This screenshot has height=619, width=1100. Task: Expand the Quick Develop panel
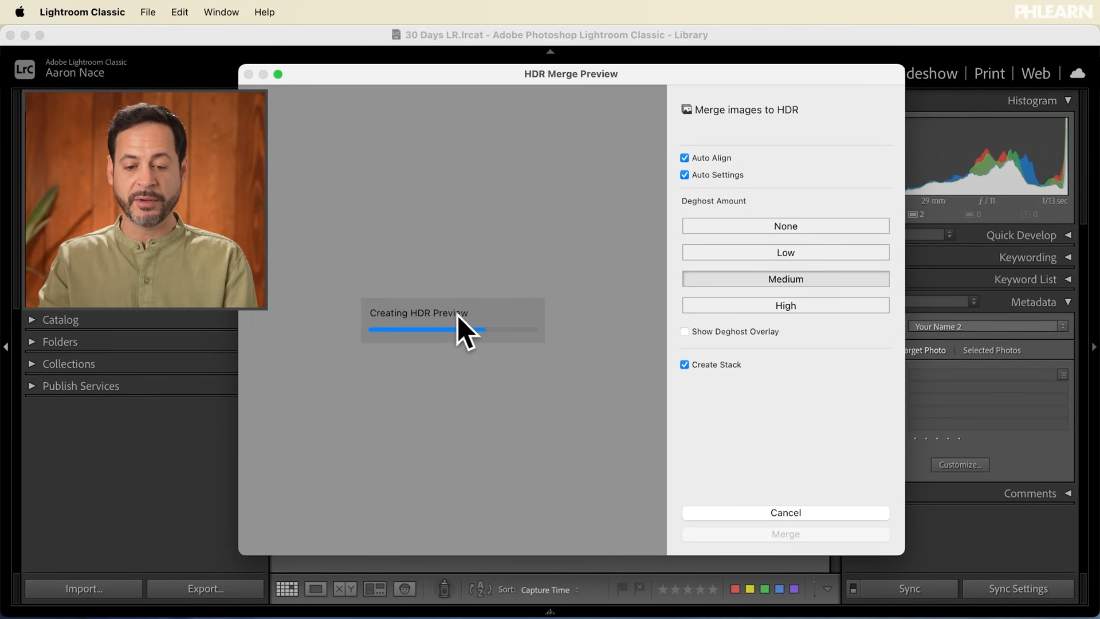1068,235
